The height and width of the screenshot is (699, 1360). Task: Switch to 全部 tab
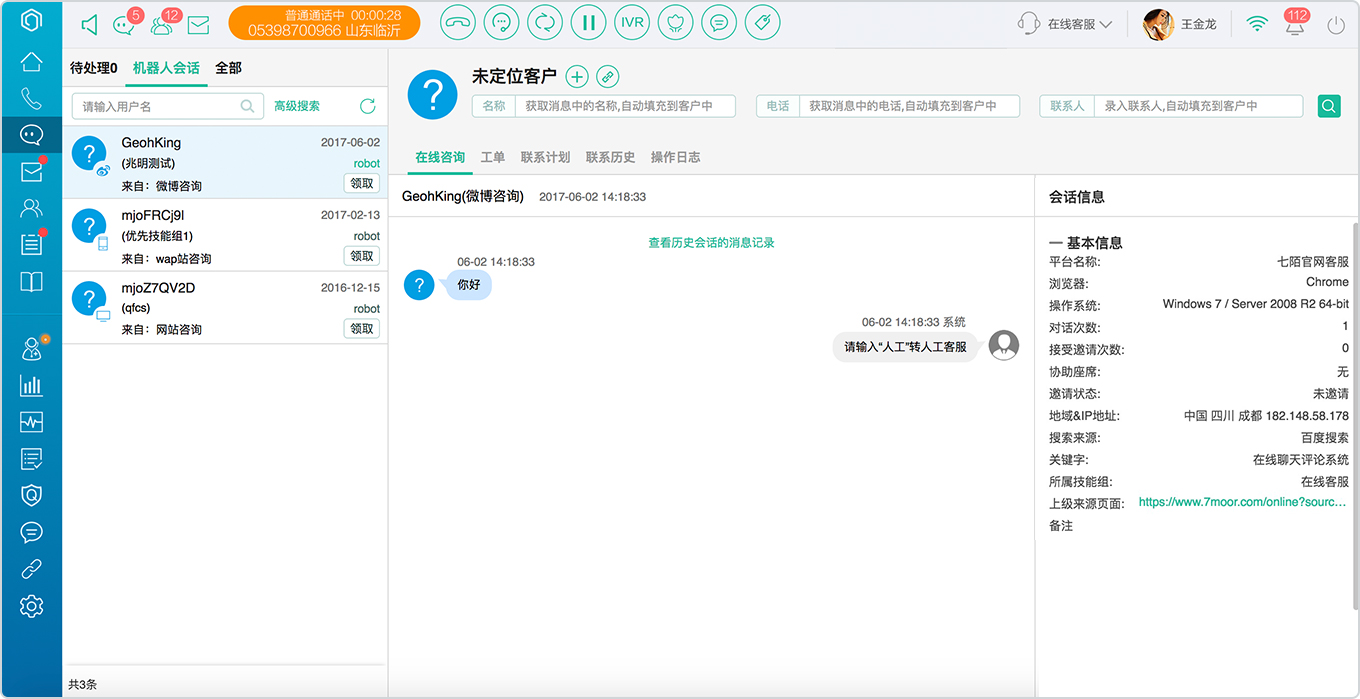tap(228, 68)
